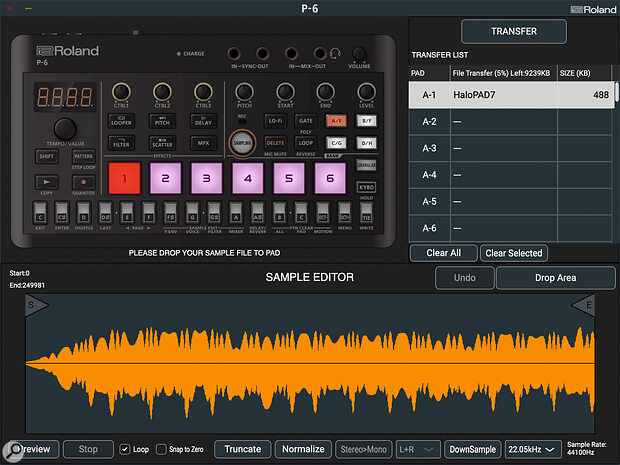This screenshot has width=620, height=465.
Task: Click the LO-FI button
Action: point(275,121)
